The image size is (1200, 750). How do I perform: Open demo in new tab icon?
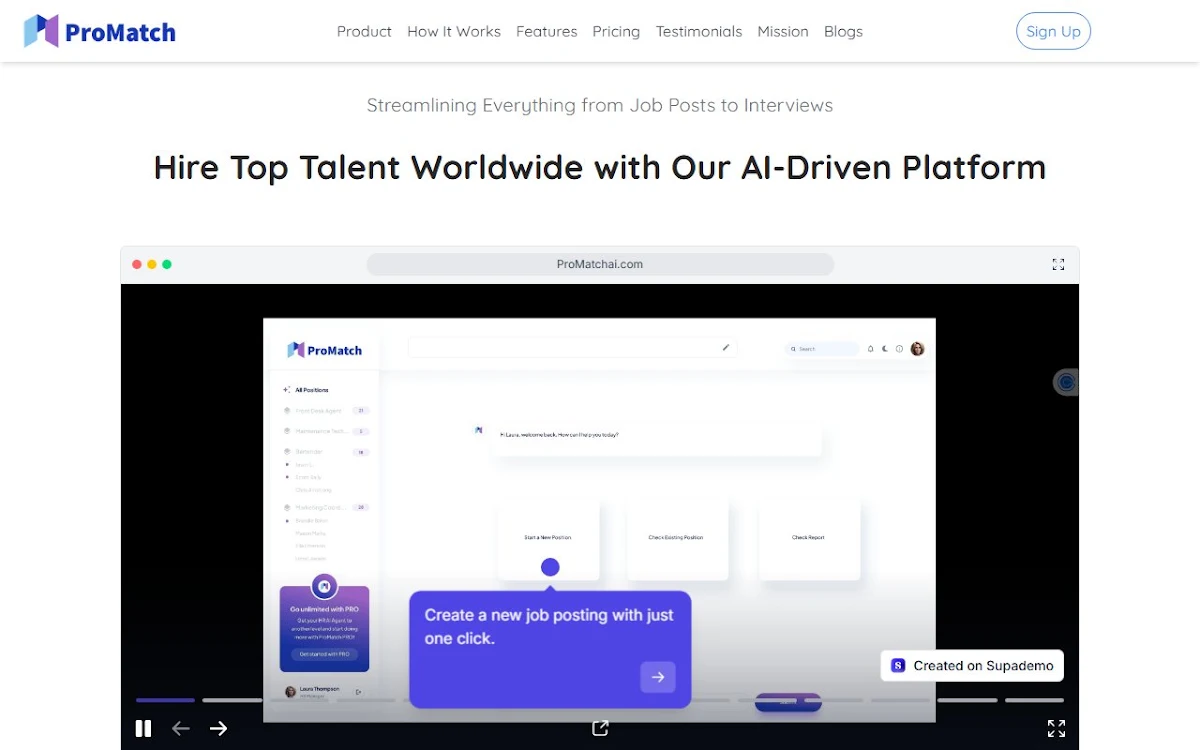tap(600, 728)
